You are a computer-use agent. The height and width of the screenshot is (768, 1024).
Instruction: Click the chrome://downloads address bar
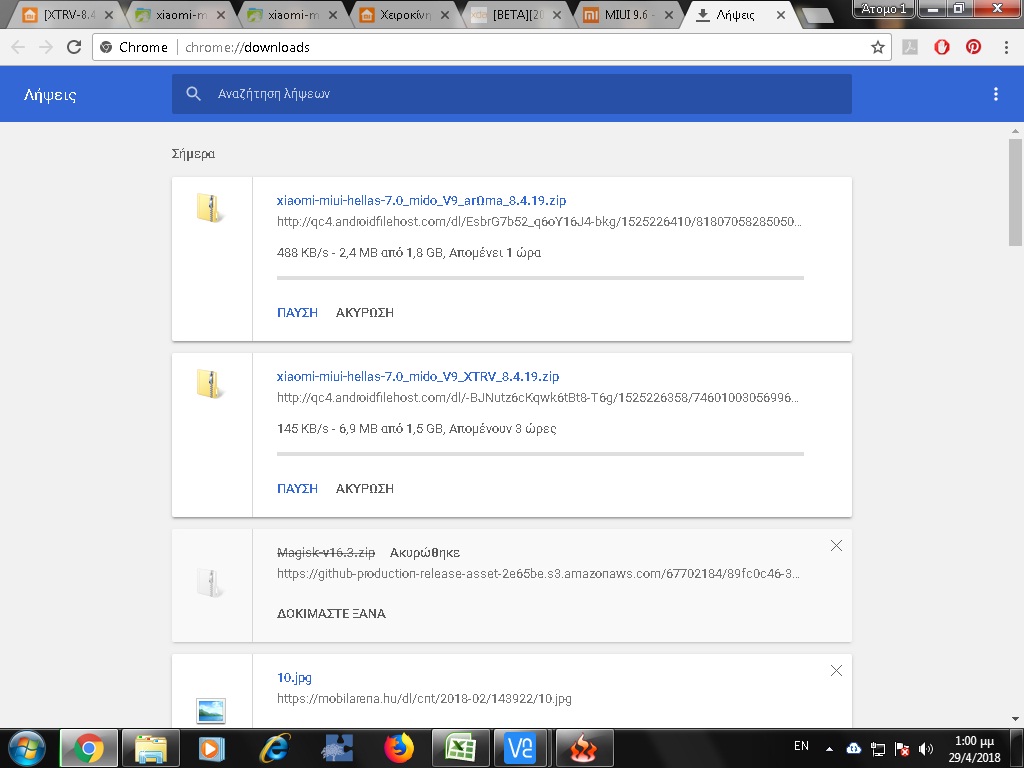coord(500,47)
